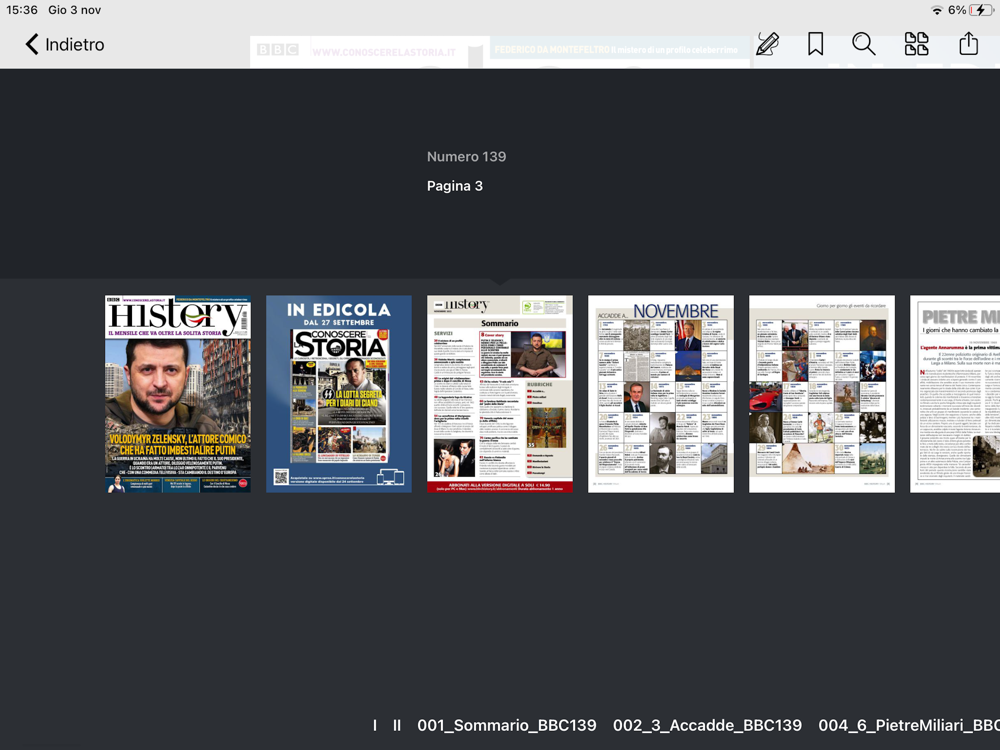Tap the battery indicator in status bar
The width and height of the screenshot is (1000, 750).
click(980, 10)
